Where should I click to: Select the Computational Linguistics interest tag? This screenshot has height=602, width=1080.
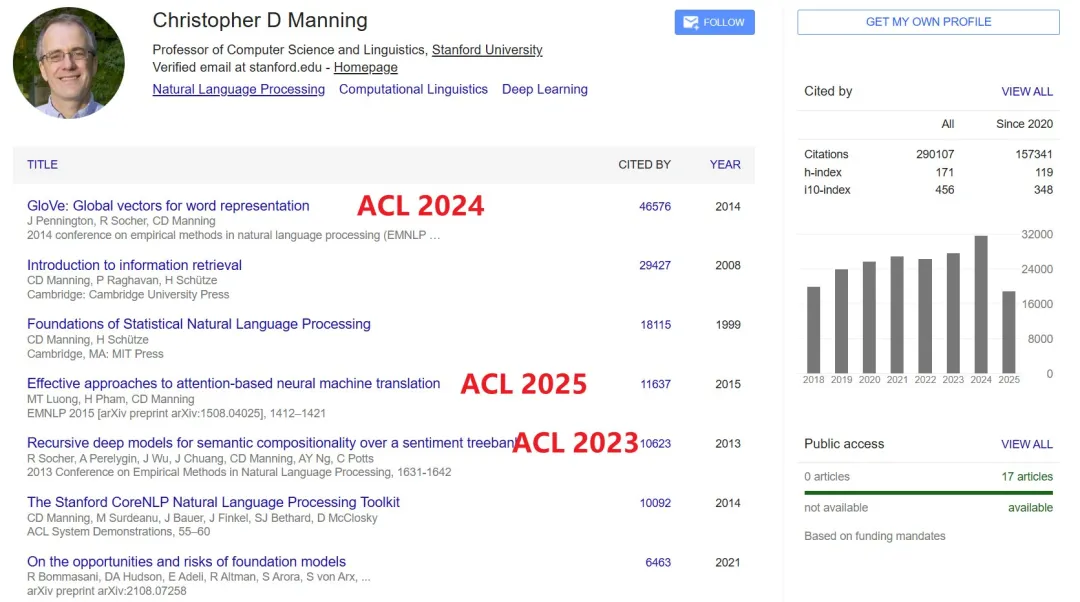coord(413,89)
